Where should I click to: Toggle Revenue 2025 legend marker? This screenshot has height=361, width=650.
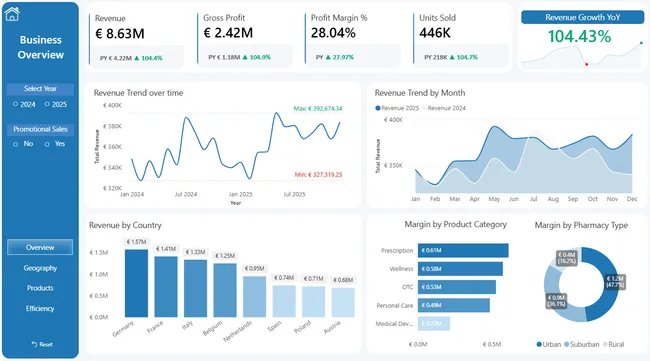tap(378, 108)
